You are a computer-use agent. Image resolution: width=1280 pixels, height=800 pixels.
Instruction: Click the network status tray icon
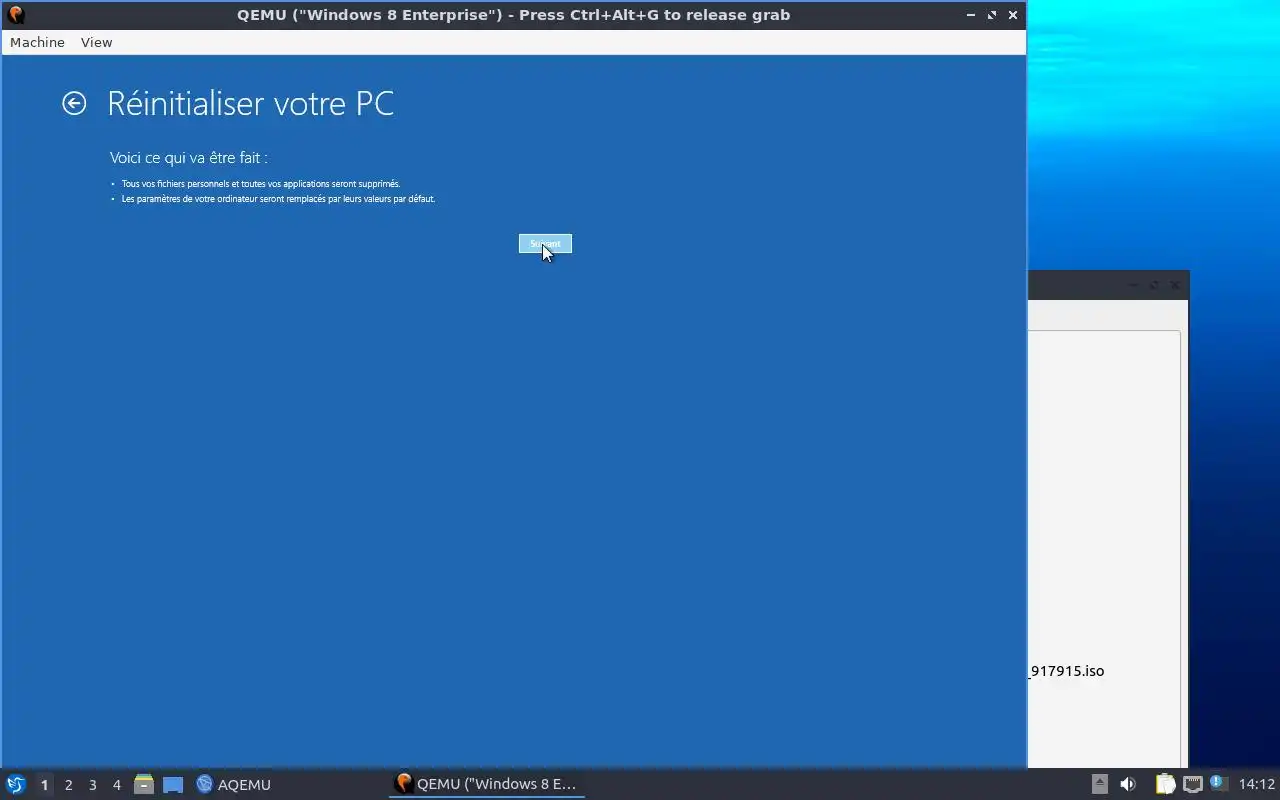coord(1192,784)
